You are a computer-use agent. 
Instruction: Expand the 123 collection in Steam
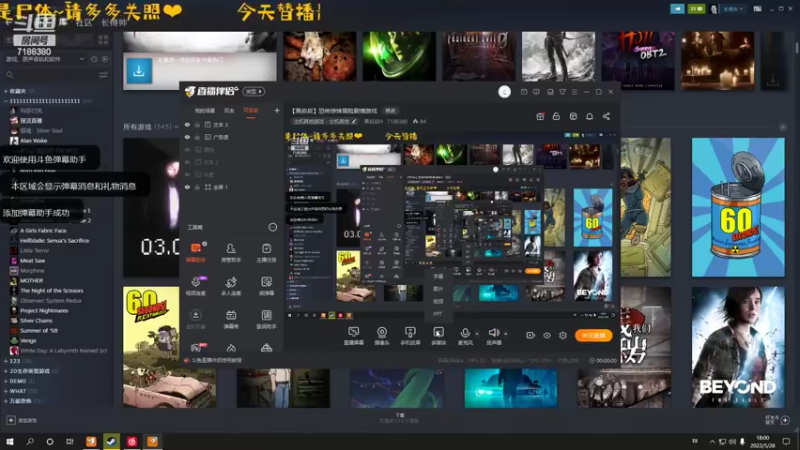click(6, 361)
